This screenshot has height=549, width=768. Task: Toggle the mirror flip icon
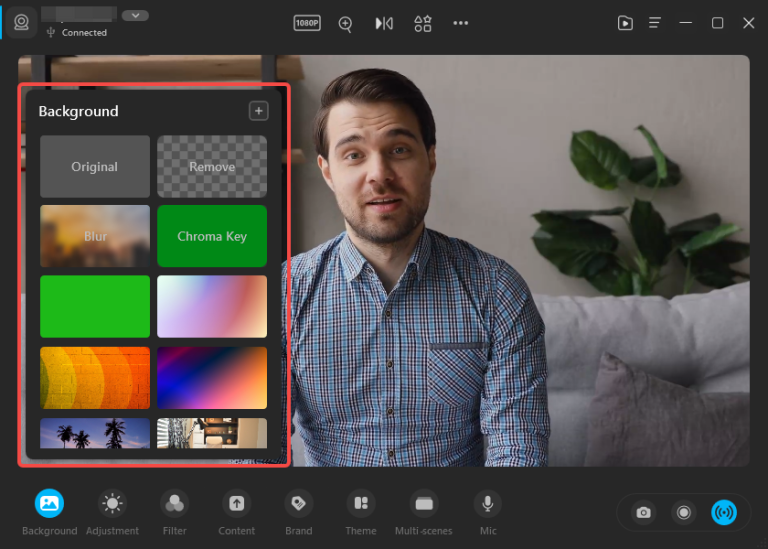tap(384, 23)
